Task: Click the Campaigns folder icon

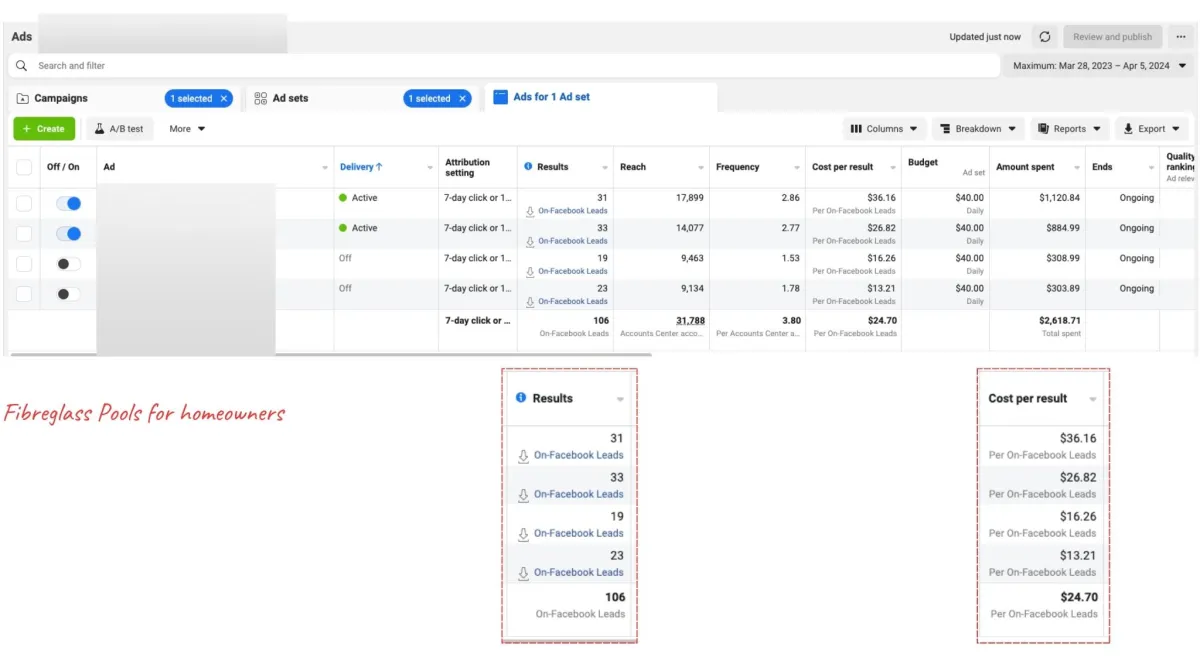Action: [x=23, y=98]
